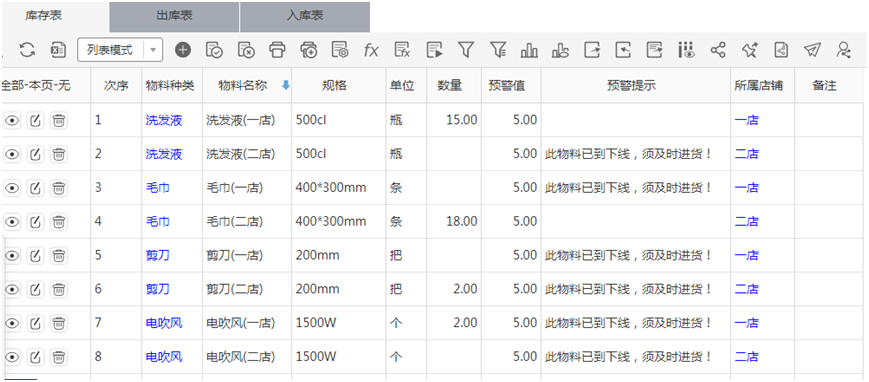
Task: Click the plain funnel filter icon
Action: click(x=466, y=50)
